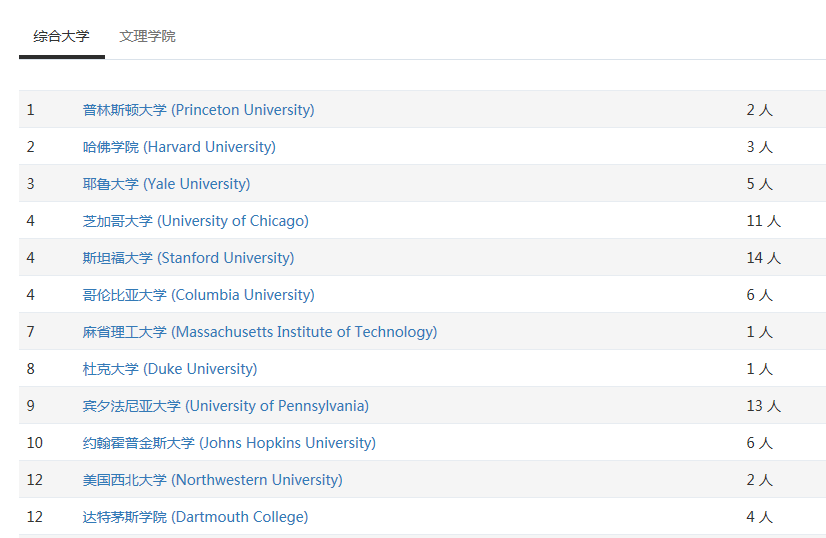The height and width of the screenshot is (538, 826).
Task: Click the 5 人 count for Yale
Action: pos(759,183)
